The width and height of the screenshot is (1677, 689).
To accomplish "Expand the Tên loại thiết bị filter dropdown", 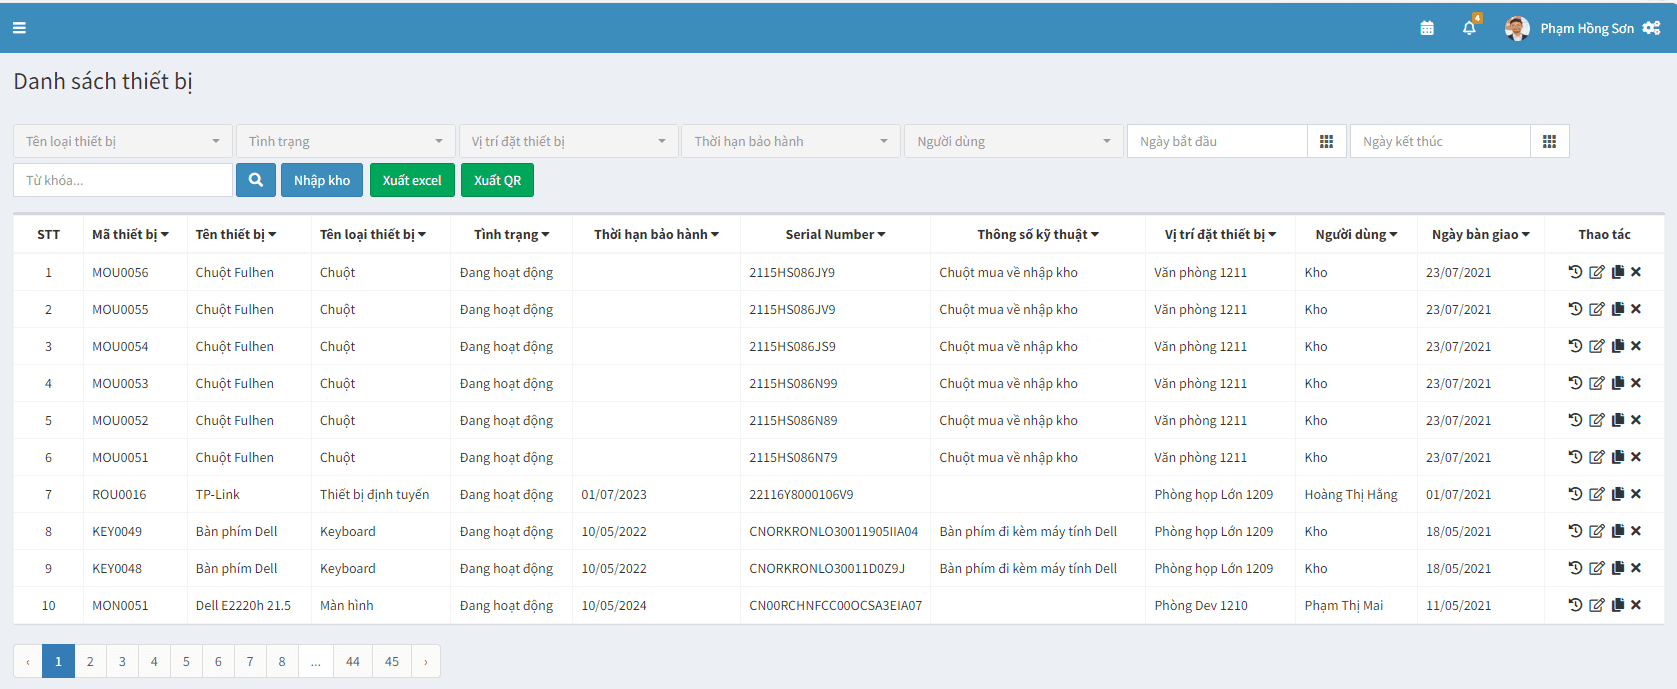I will tap(123, 141).
